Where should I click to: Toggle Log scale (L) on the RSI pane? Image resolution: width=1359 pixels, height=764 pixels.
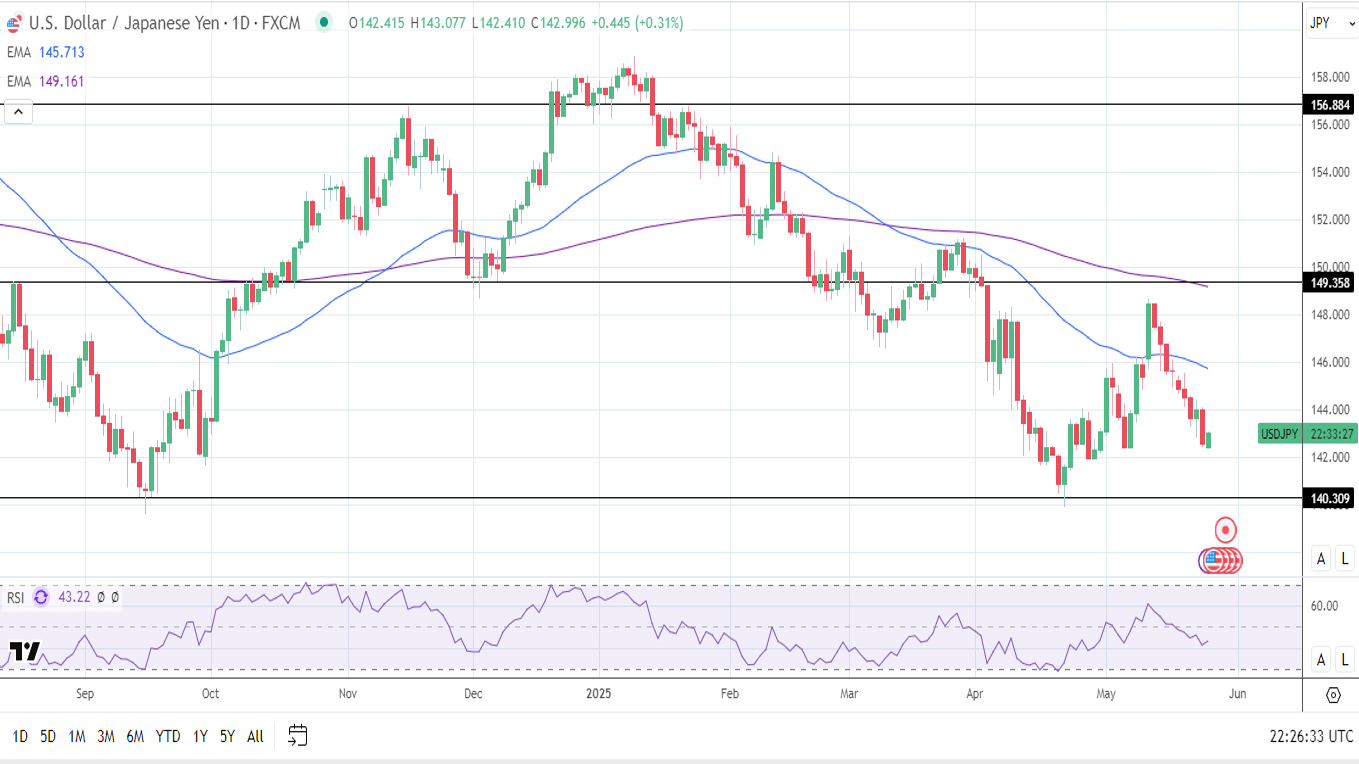[1345, 658]
